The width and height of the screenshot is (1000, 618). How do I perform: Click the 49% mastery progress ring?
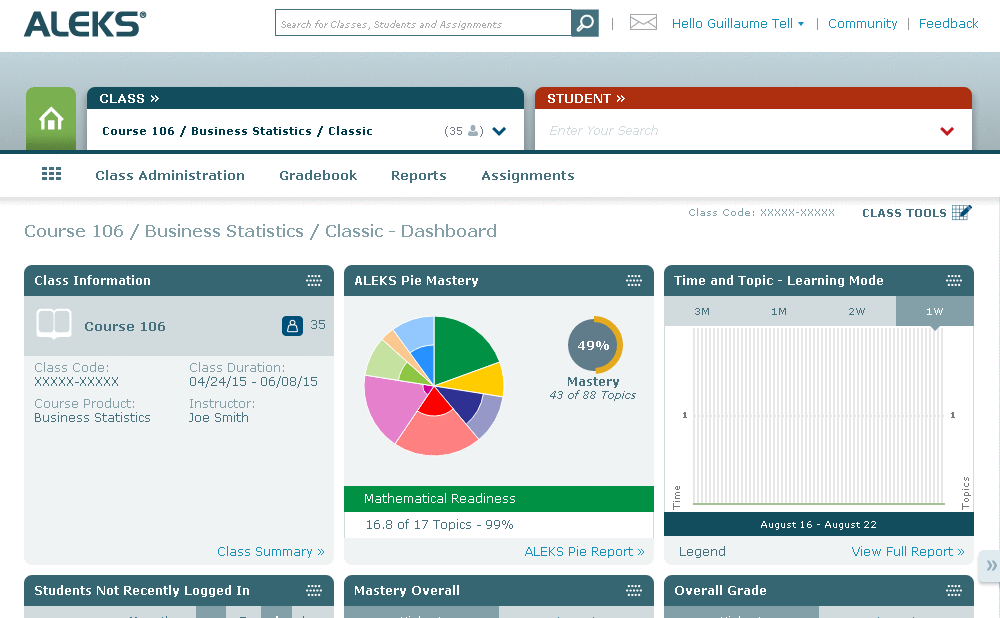594,345
